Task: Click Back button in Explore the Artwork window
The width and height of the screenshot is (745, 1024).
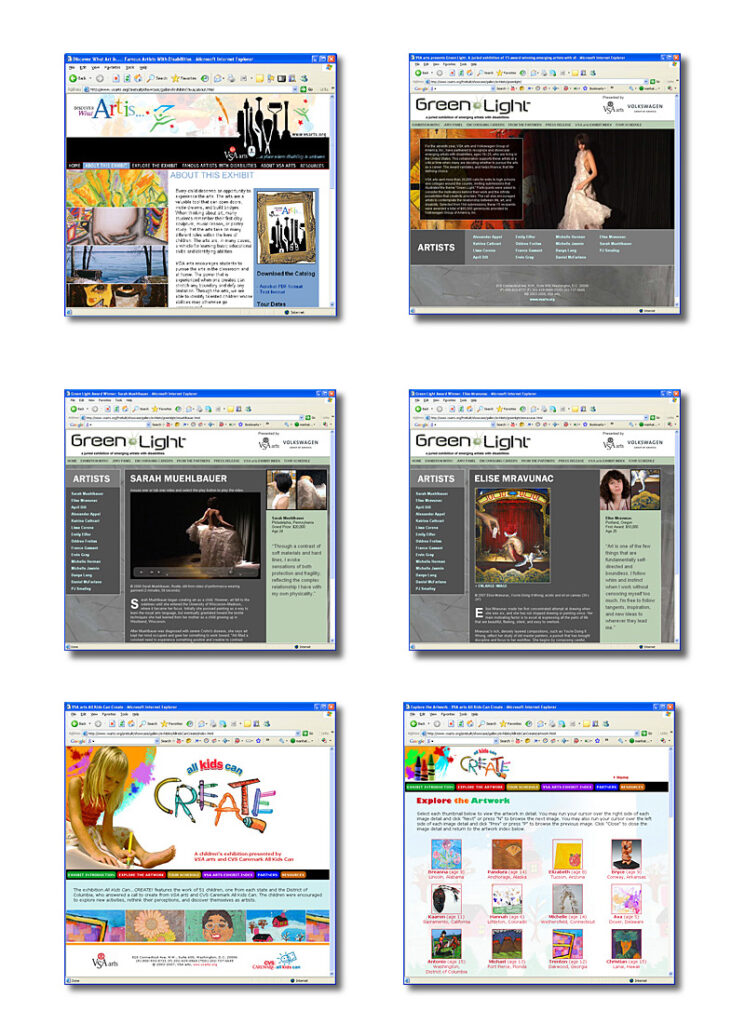Action: coord(417,724)
